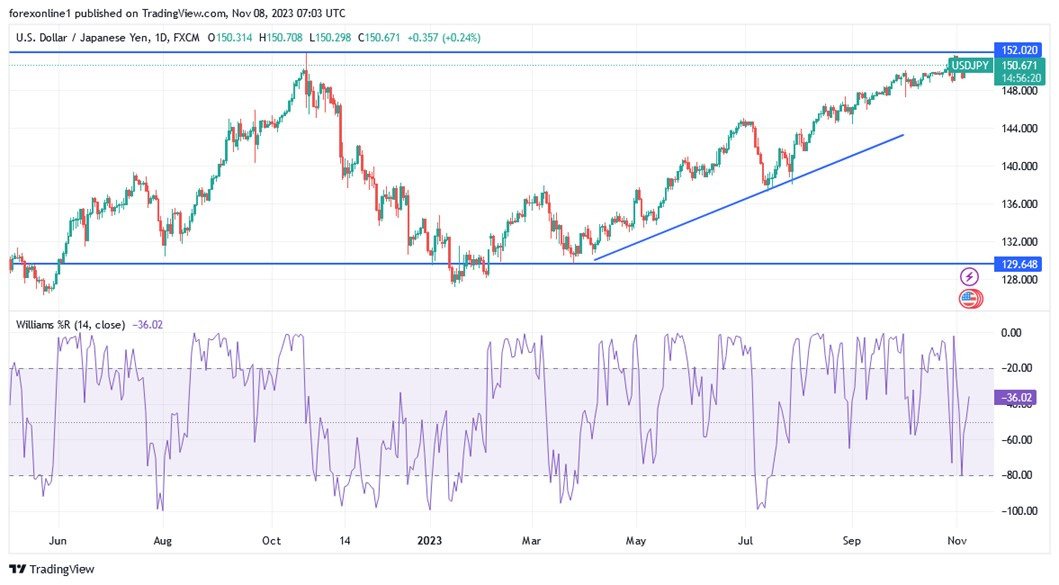Click the forexonline1 username link
Screen dimensions: 1059x585
[41, 13]
